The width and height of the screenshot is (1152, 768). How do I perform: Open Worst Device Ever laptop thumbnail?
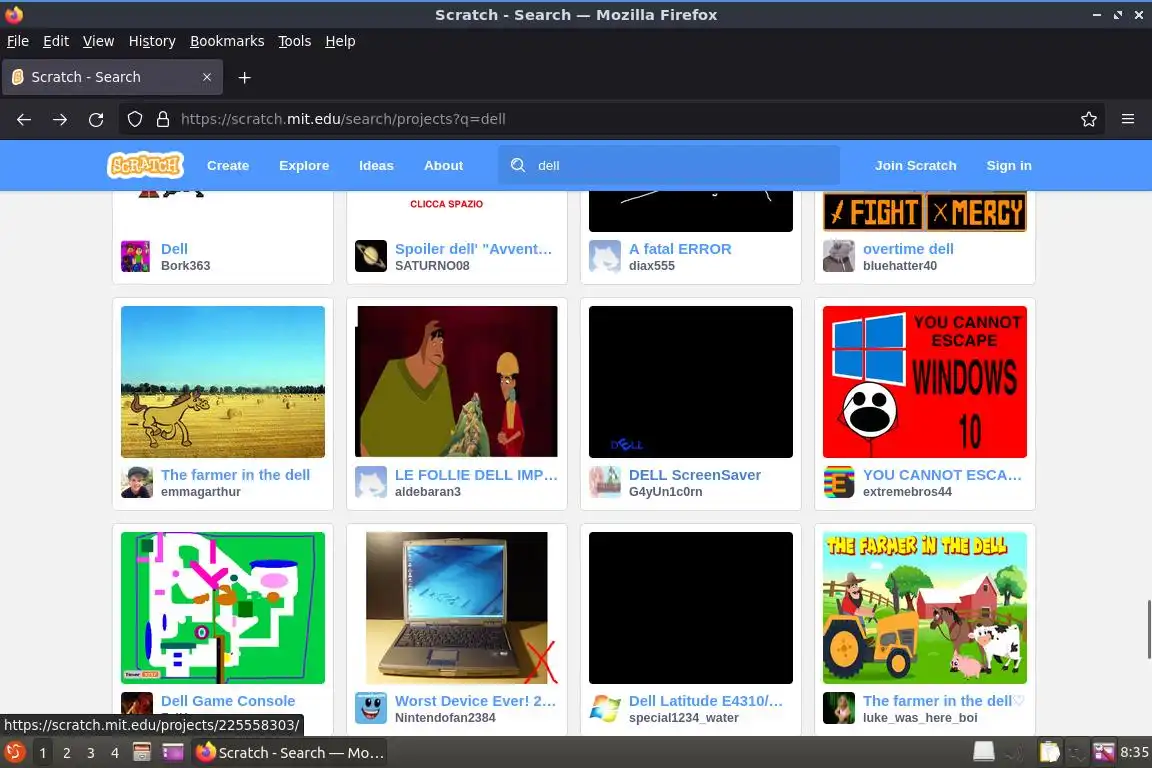click(456, 608)
